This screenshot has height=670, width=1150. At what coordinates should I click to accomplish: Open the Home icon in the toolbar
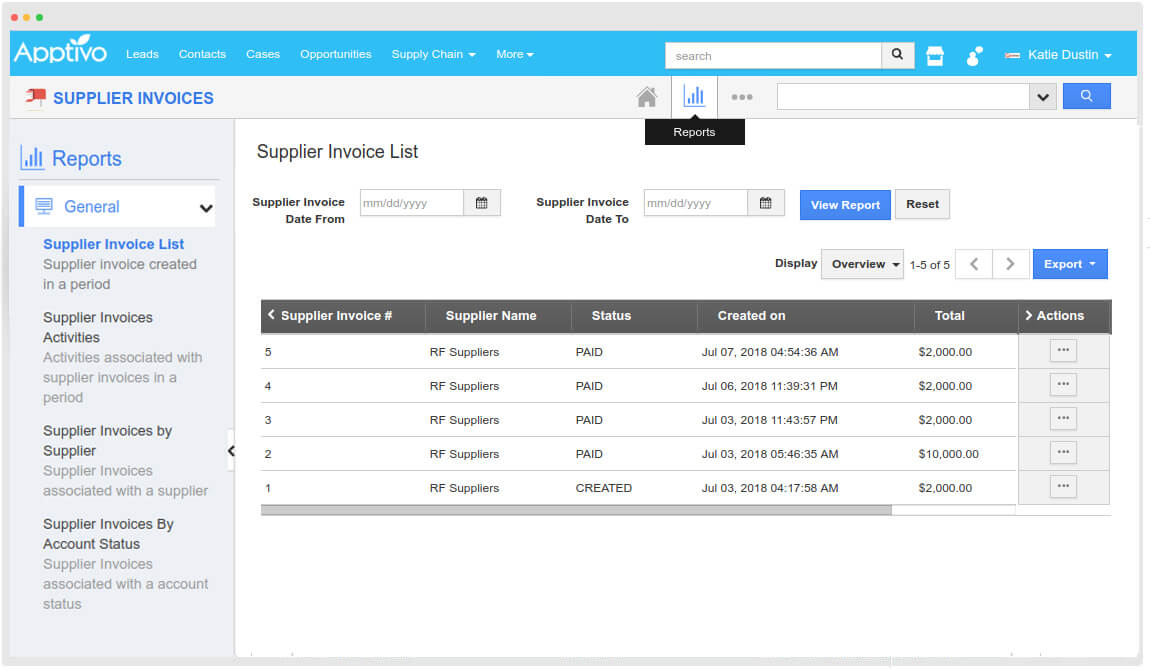click(x=647, y=97)
